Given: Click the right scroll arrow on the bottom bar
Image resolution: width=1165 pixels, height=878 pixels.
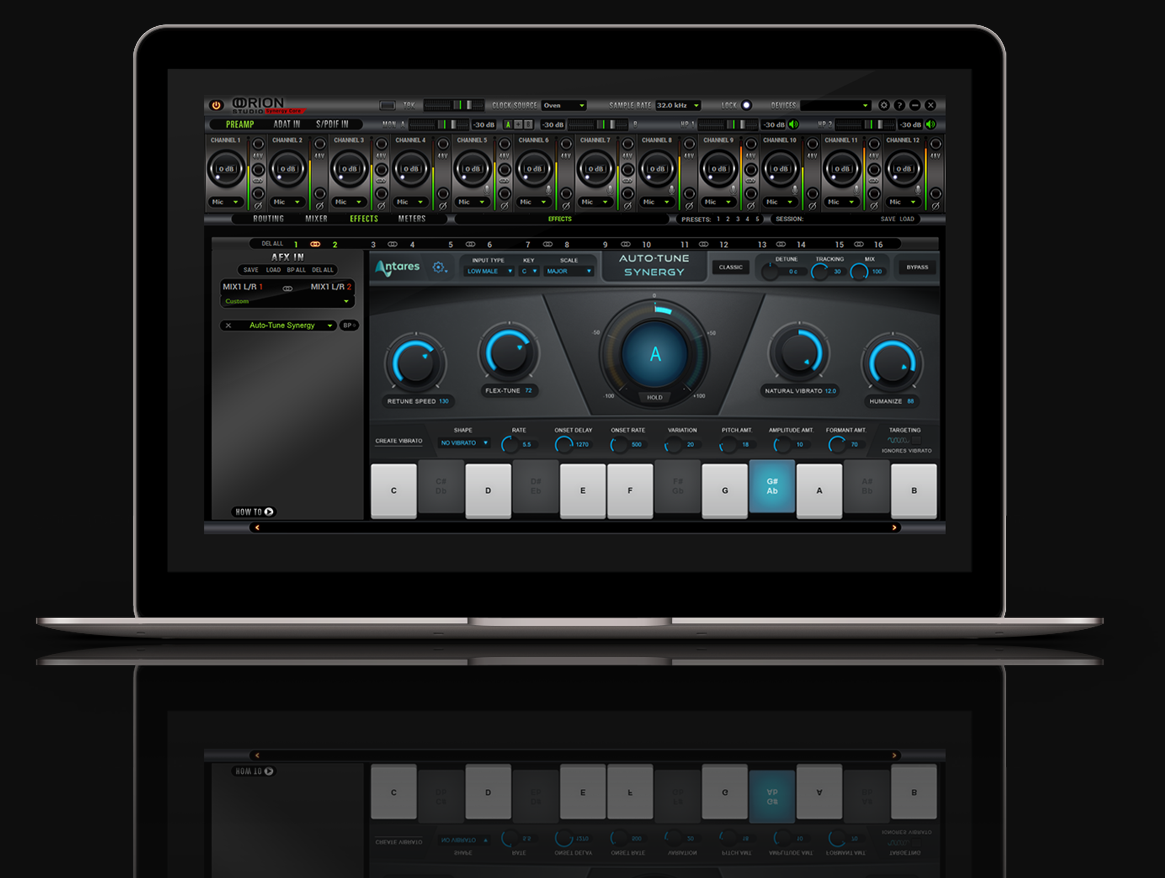Looking at the screenshot, I should (894, 527).
